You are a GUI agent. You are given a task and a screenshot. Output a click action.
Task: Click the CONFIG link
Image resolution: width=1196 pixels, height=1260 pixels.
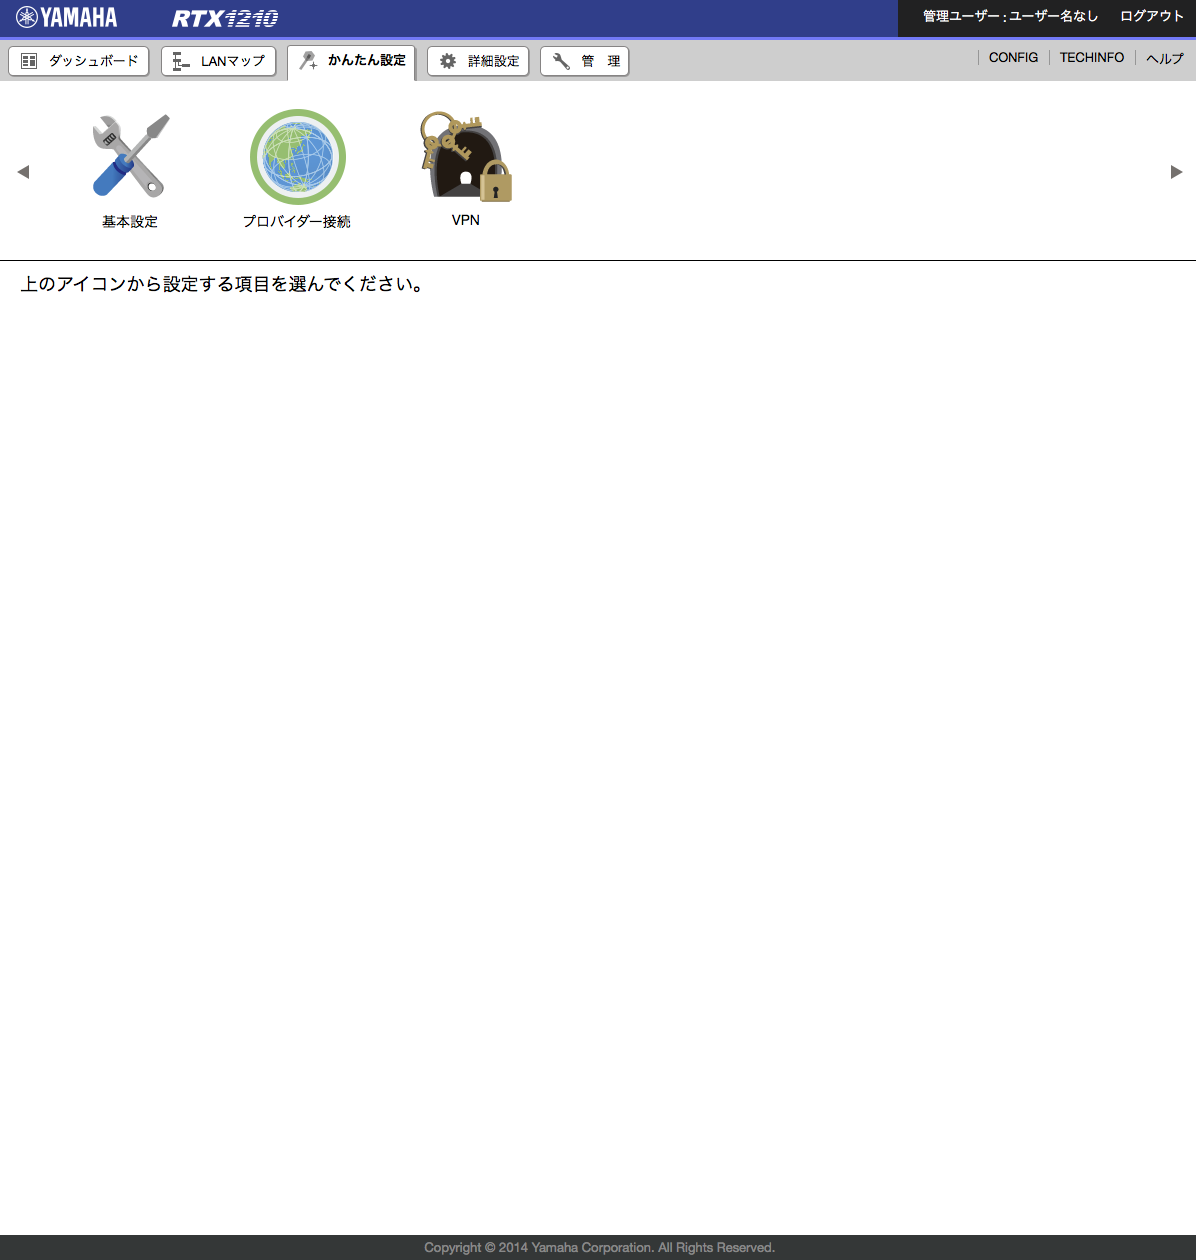[x=1013, y=58]
